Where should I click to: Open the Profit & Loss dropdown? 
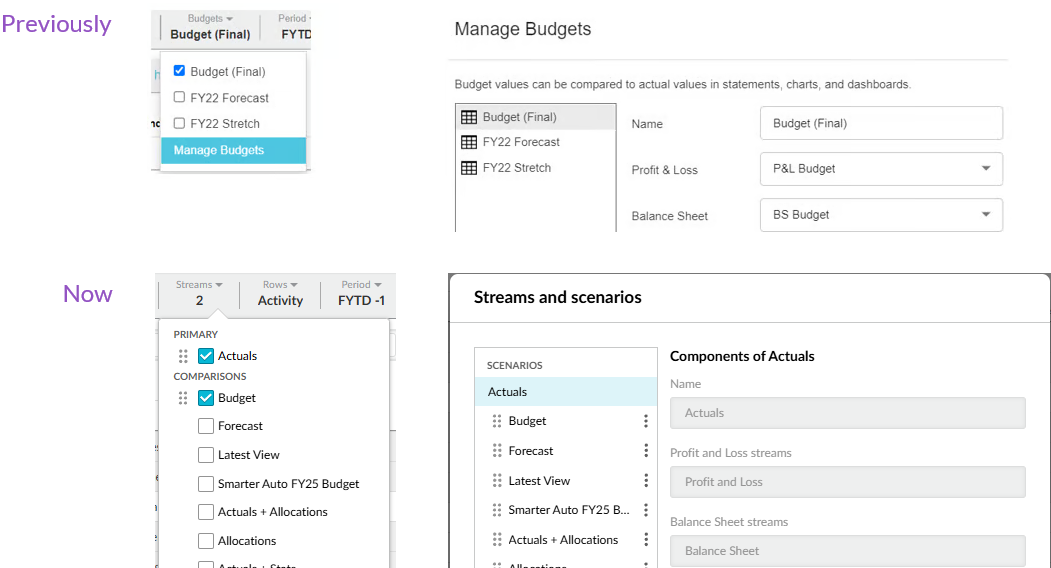(x=881, y=169)
